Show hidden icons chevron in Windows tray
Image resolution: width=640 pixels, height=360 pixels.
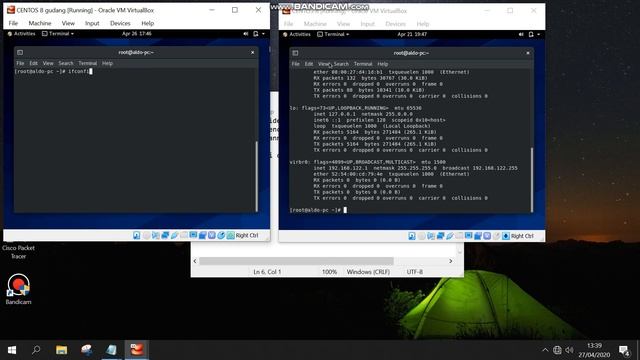pyautogui.click(x=545, y=350)
